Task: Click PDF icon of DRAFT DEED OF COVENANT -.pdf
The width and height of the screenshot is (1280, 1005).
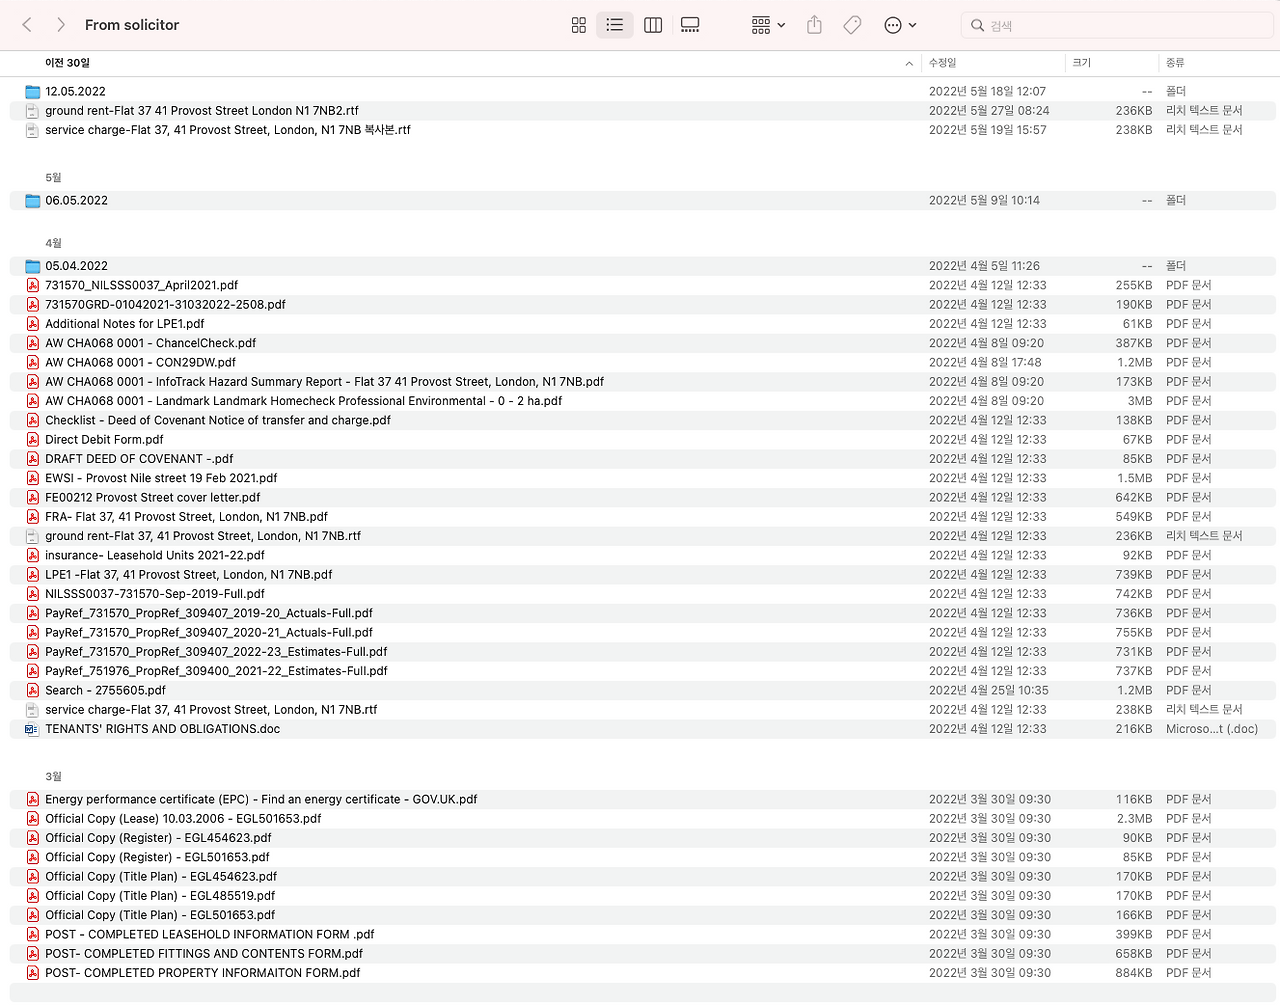Action: (x=33, y=459)
